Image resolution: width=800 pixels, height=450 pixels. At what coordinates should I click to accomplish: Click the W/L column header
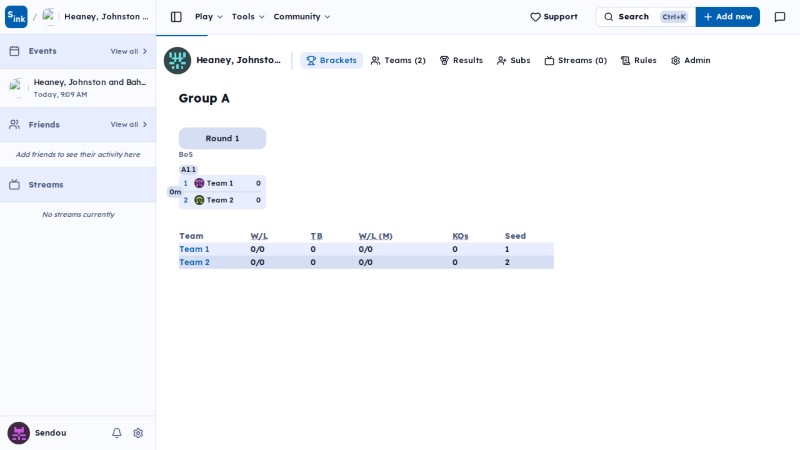[259, 236]
